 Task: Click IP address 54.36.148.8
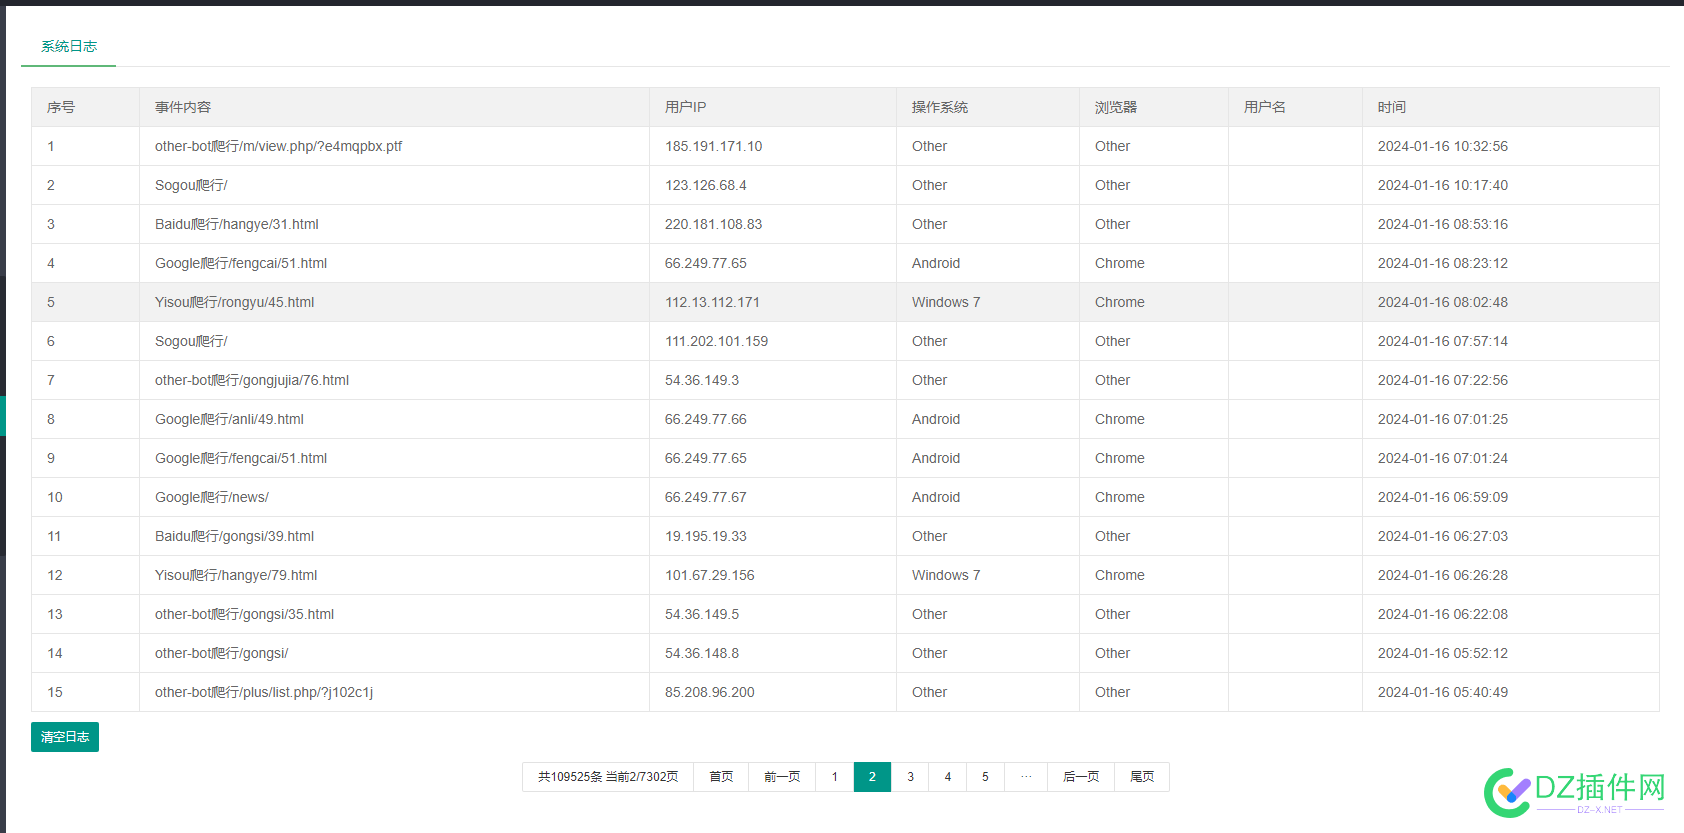[x=702, y=653]
